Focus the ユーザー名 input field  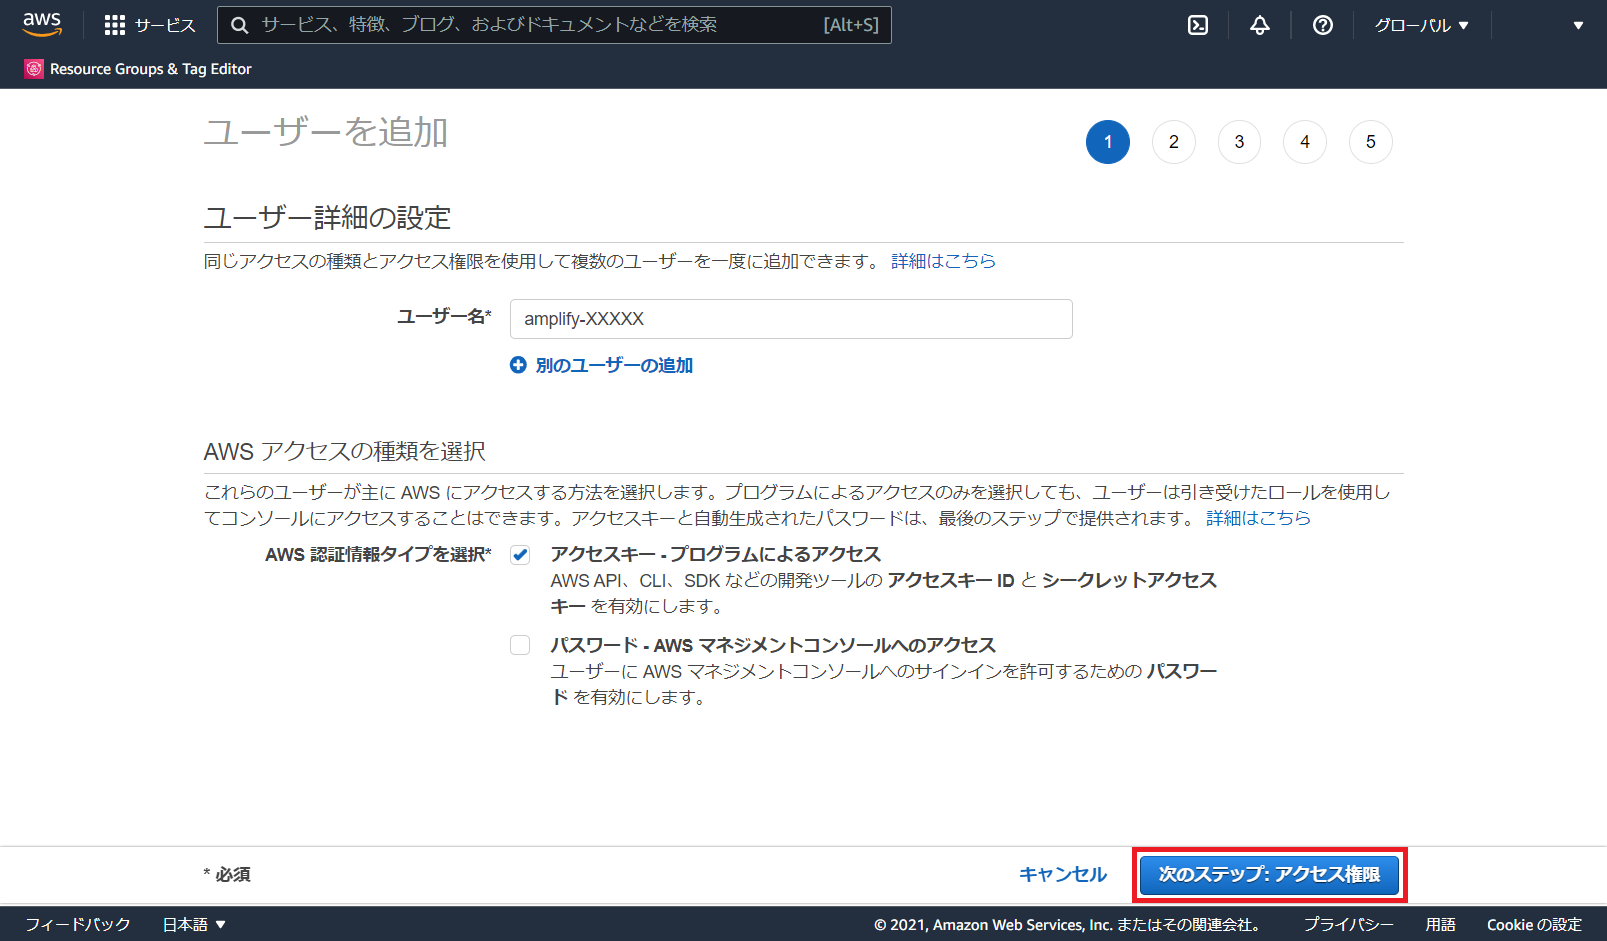point(790,319)
